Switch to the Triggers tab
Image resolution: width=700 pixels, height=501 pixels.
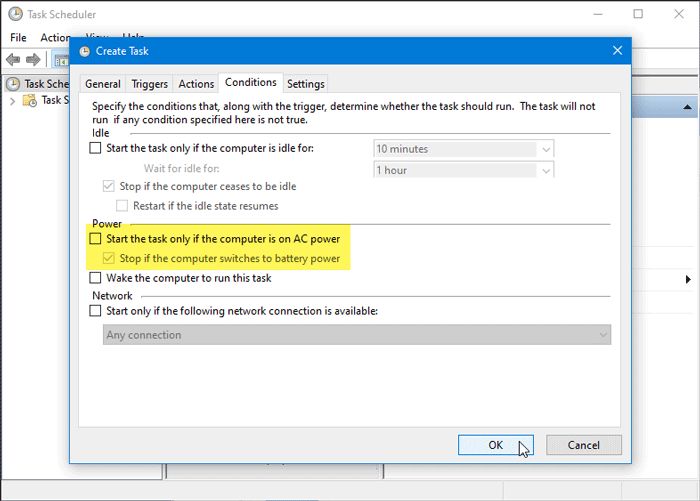coord(150,84)
